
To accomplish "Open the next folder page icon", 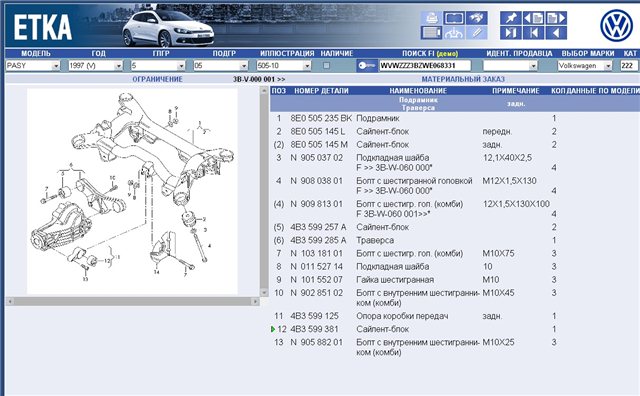I will [x=556, y=18].
